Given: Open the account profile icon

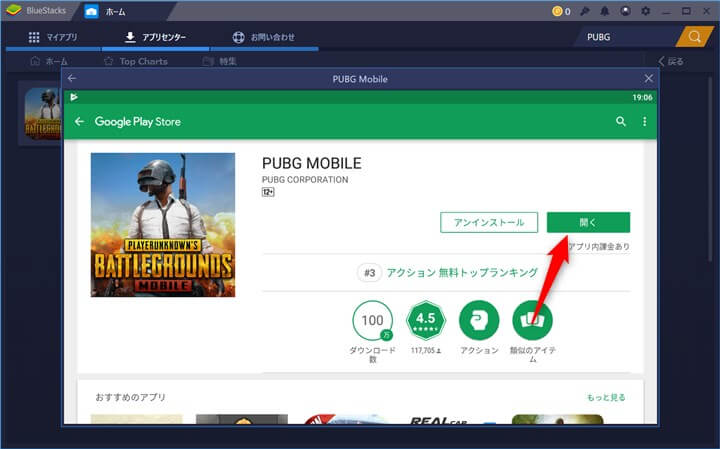Looking at the screenshot, I should click(x=625, y=11).
